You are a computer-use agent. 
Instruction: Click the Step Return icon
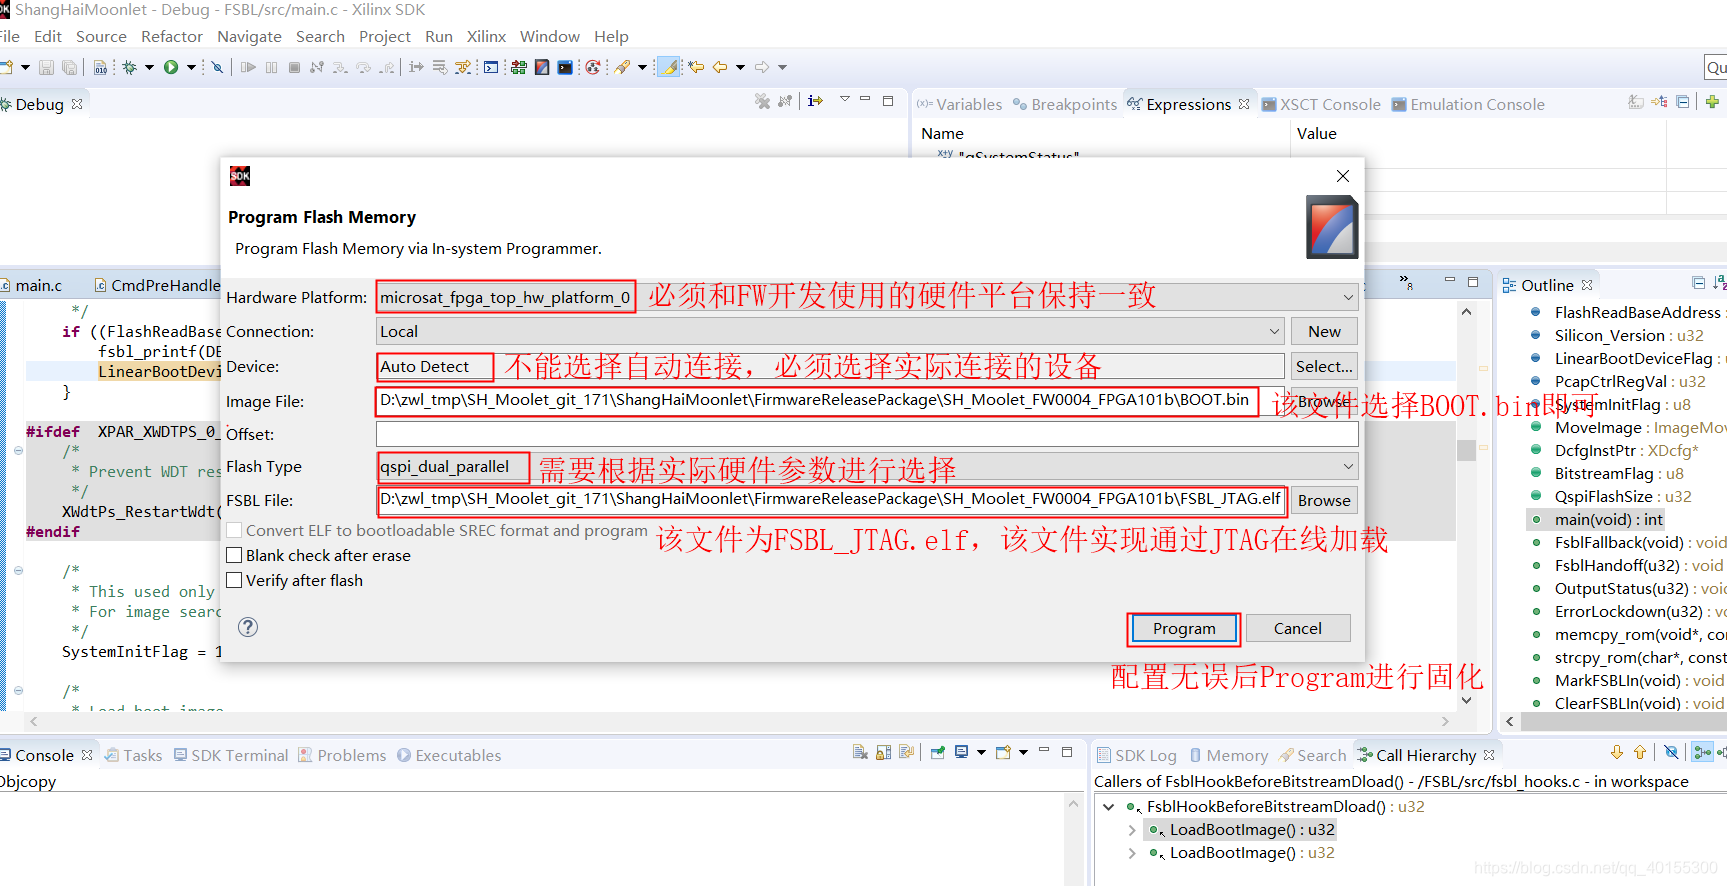click(386, 67)
